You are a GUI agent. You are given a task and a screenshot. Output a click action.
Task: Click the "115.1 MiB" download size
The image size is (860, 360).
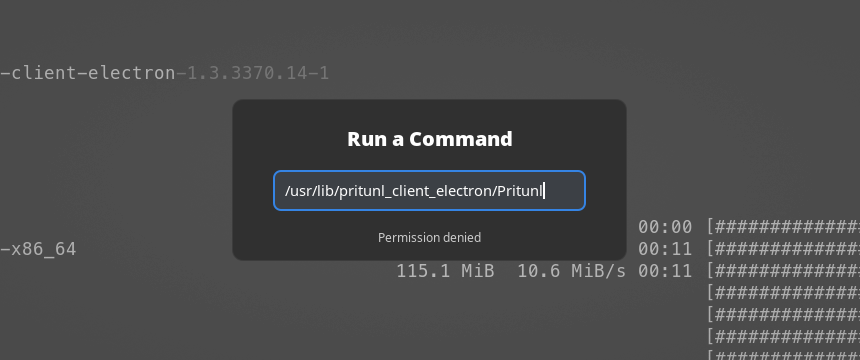click(445, 271)
